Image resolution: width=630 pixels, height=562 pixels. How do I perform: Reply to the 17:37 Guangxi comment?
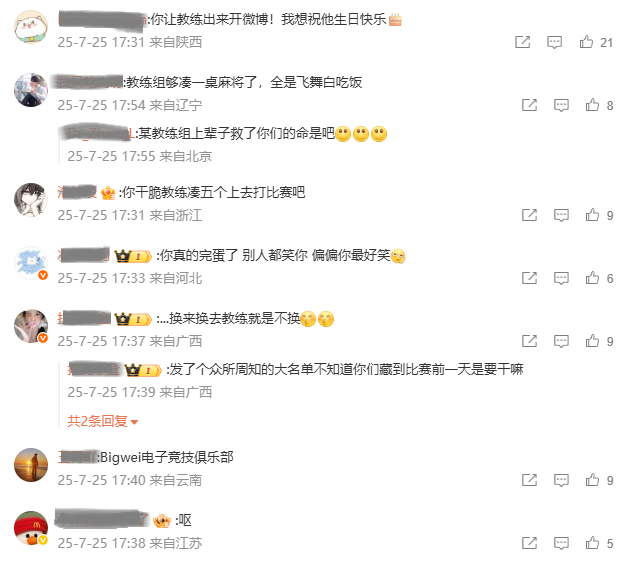[561, 341]
